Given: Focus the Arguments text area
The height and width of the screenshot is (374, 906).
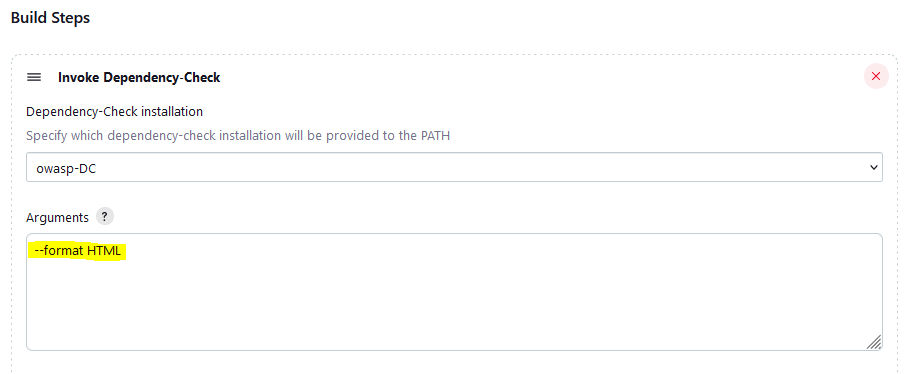Looking at the screenshot, I should 454,292.
